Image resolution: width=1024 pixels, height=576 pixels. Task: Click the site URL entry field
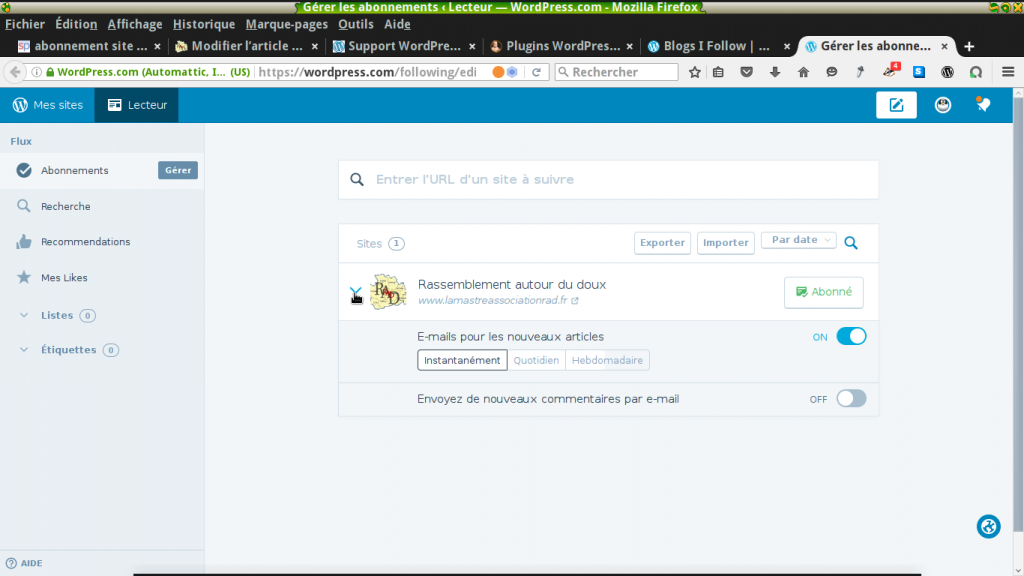pos(620,180)
